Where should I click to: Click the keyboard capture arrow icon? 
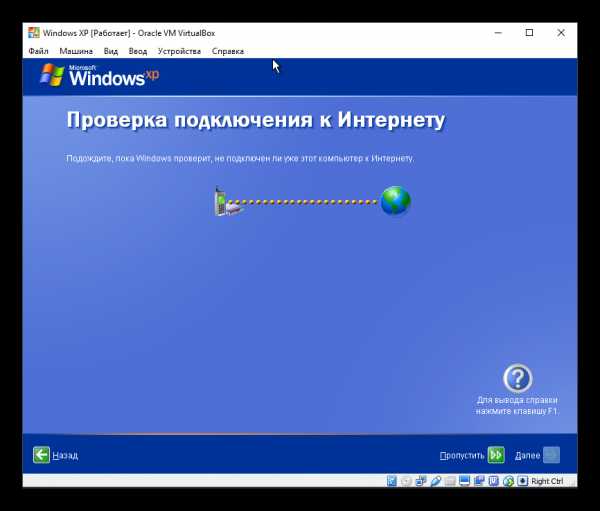coord(523,481)
